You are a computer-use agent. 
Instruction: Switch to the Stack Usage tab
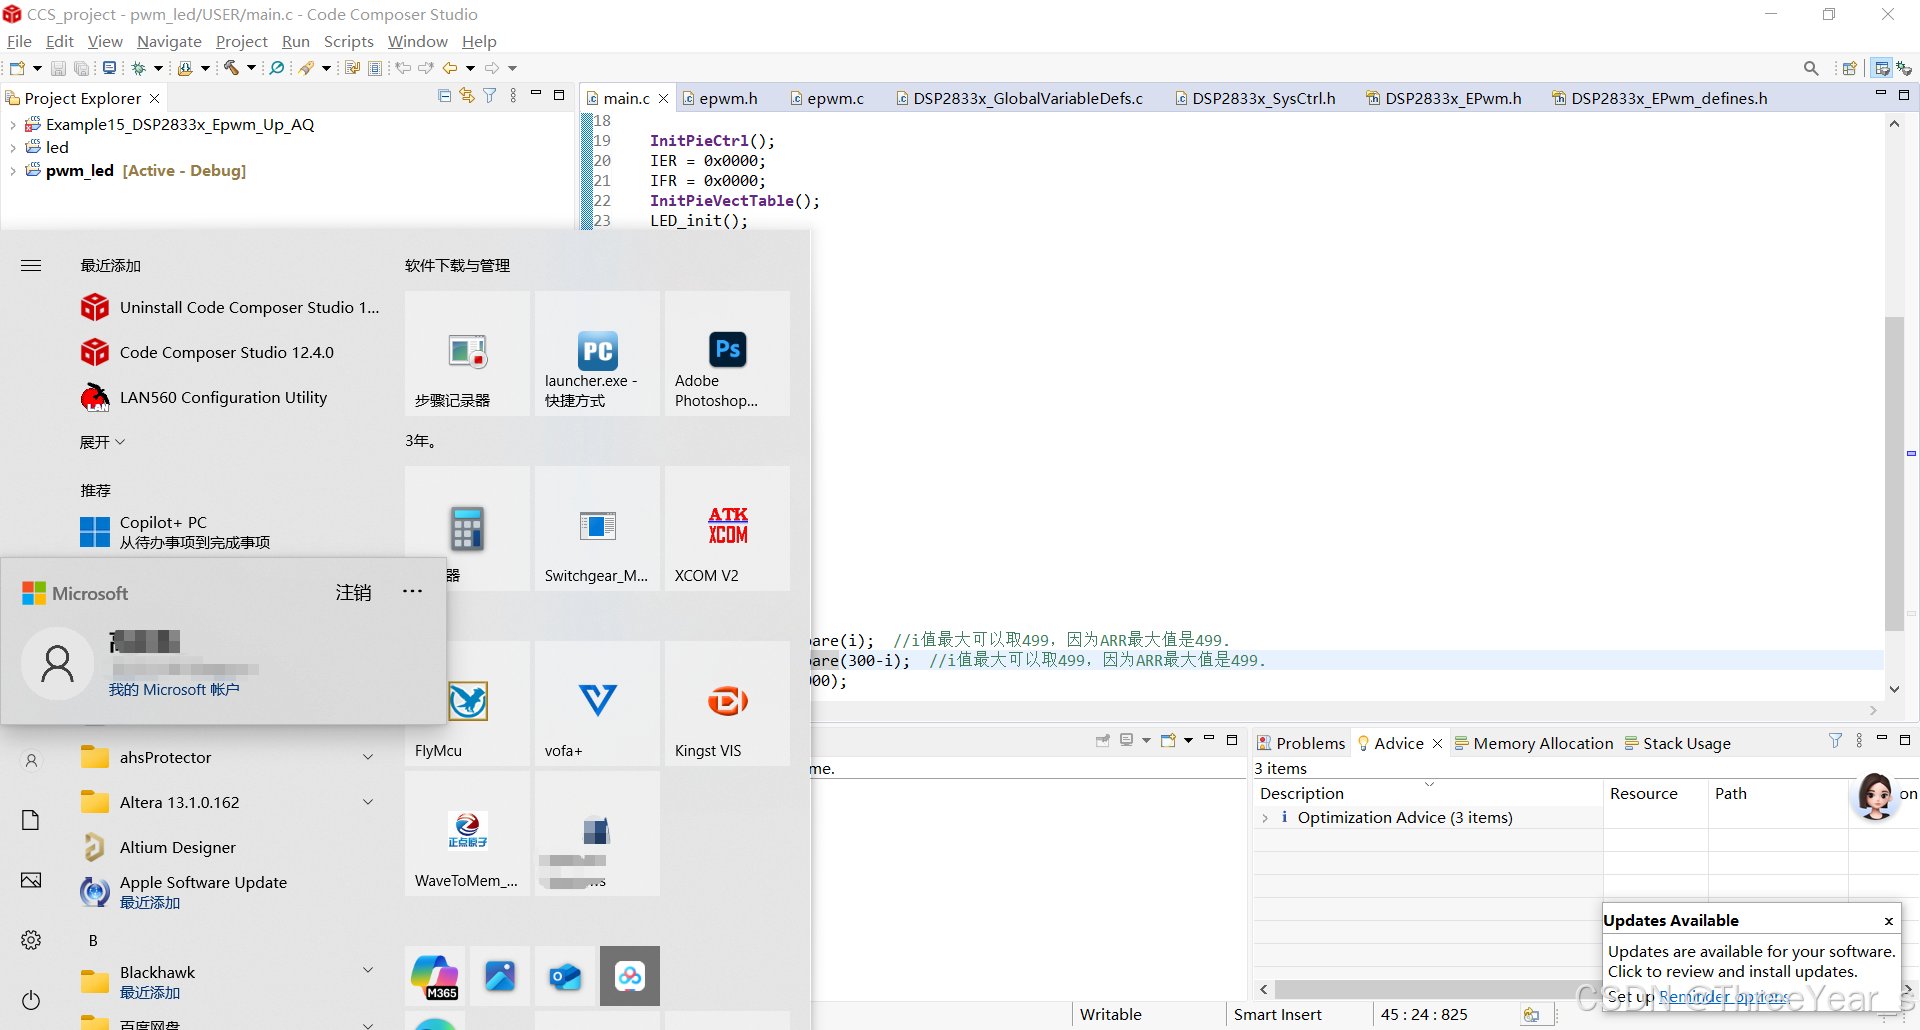(x=1678, y=743)
